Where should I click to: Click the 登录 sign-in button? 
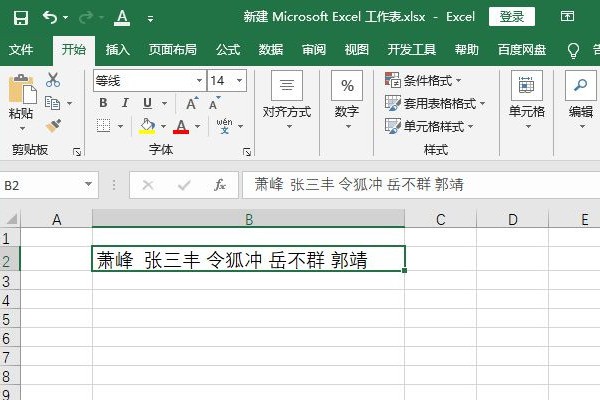tap(511, 17)
